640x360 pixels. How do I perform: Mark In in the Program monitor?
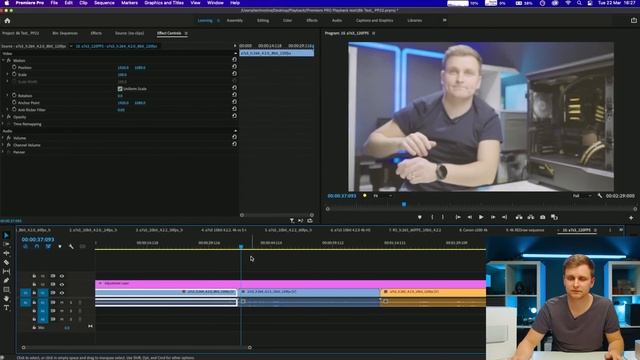pyautogui.click(x=432, y=217)
